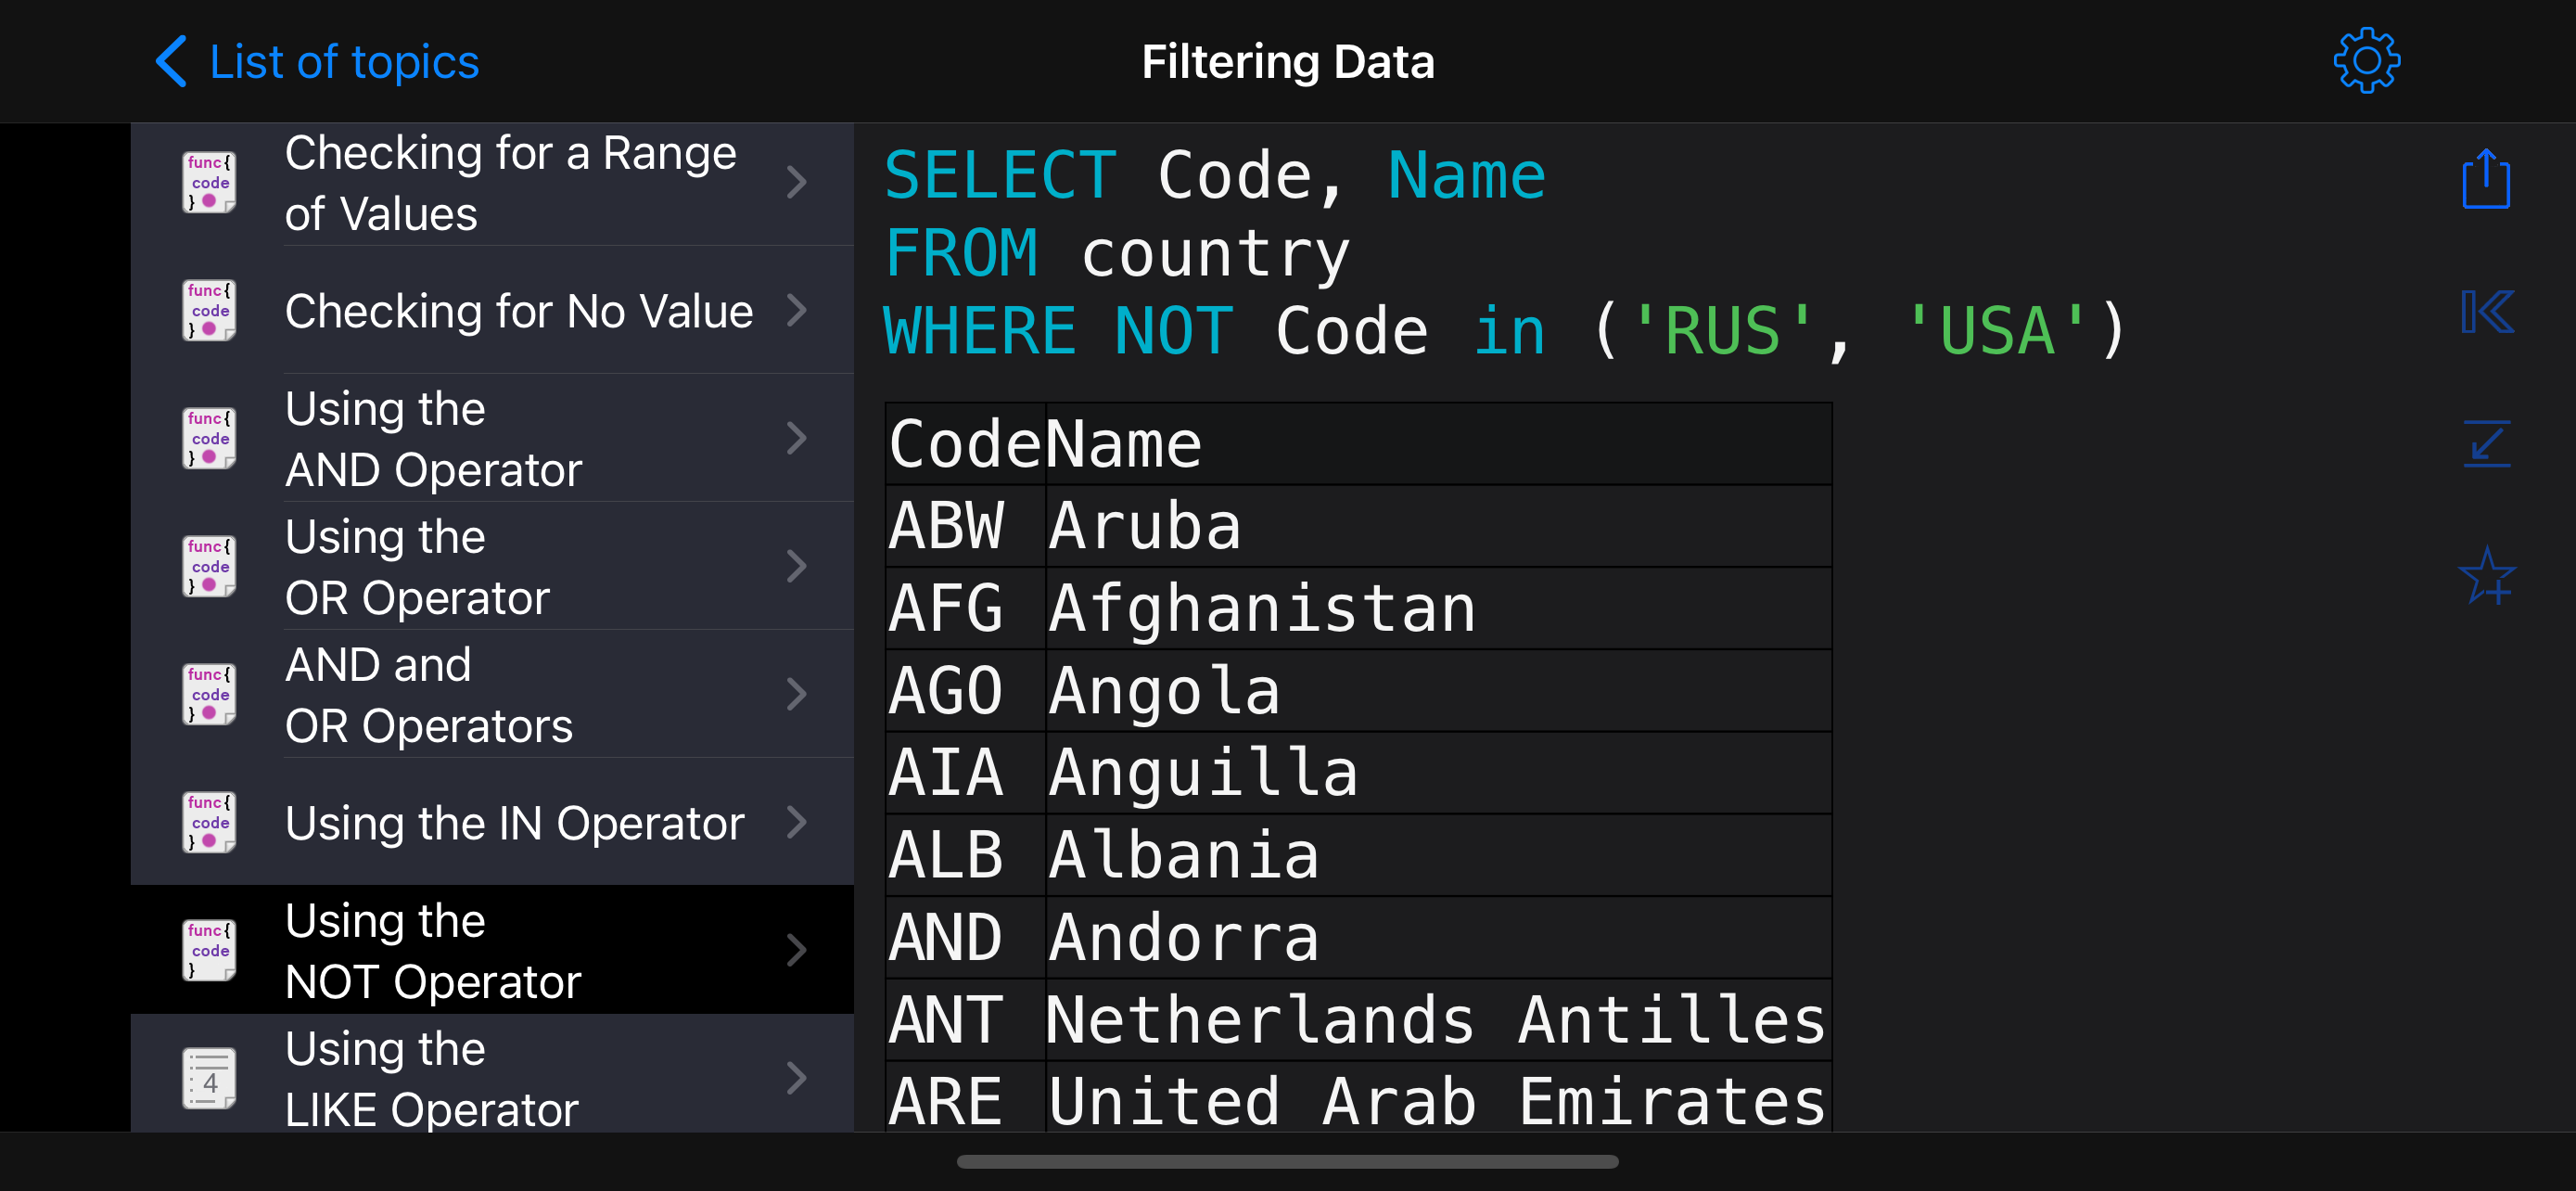Click the 'USA' string literal

(x=1998, y=332)
